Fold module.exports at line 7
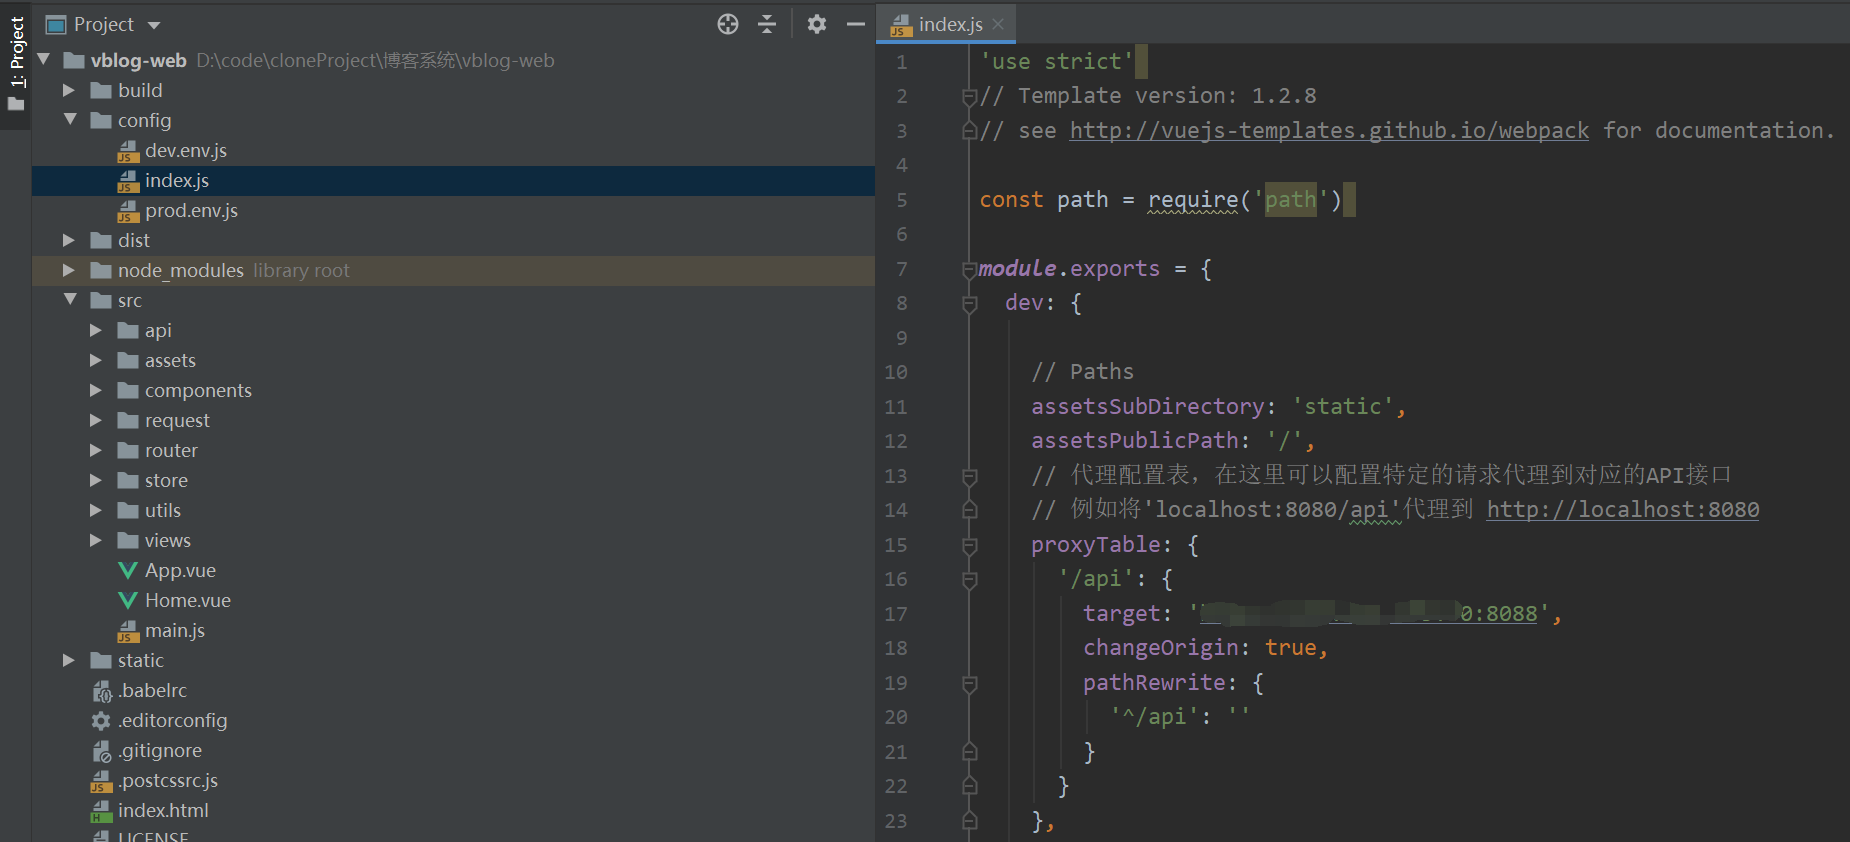 pyautogui.click(x=969, y=269)
